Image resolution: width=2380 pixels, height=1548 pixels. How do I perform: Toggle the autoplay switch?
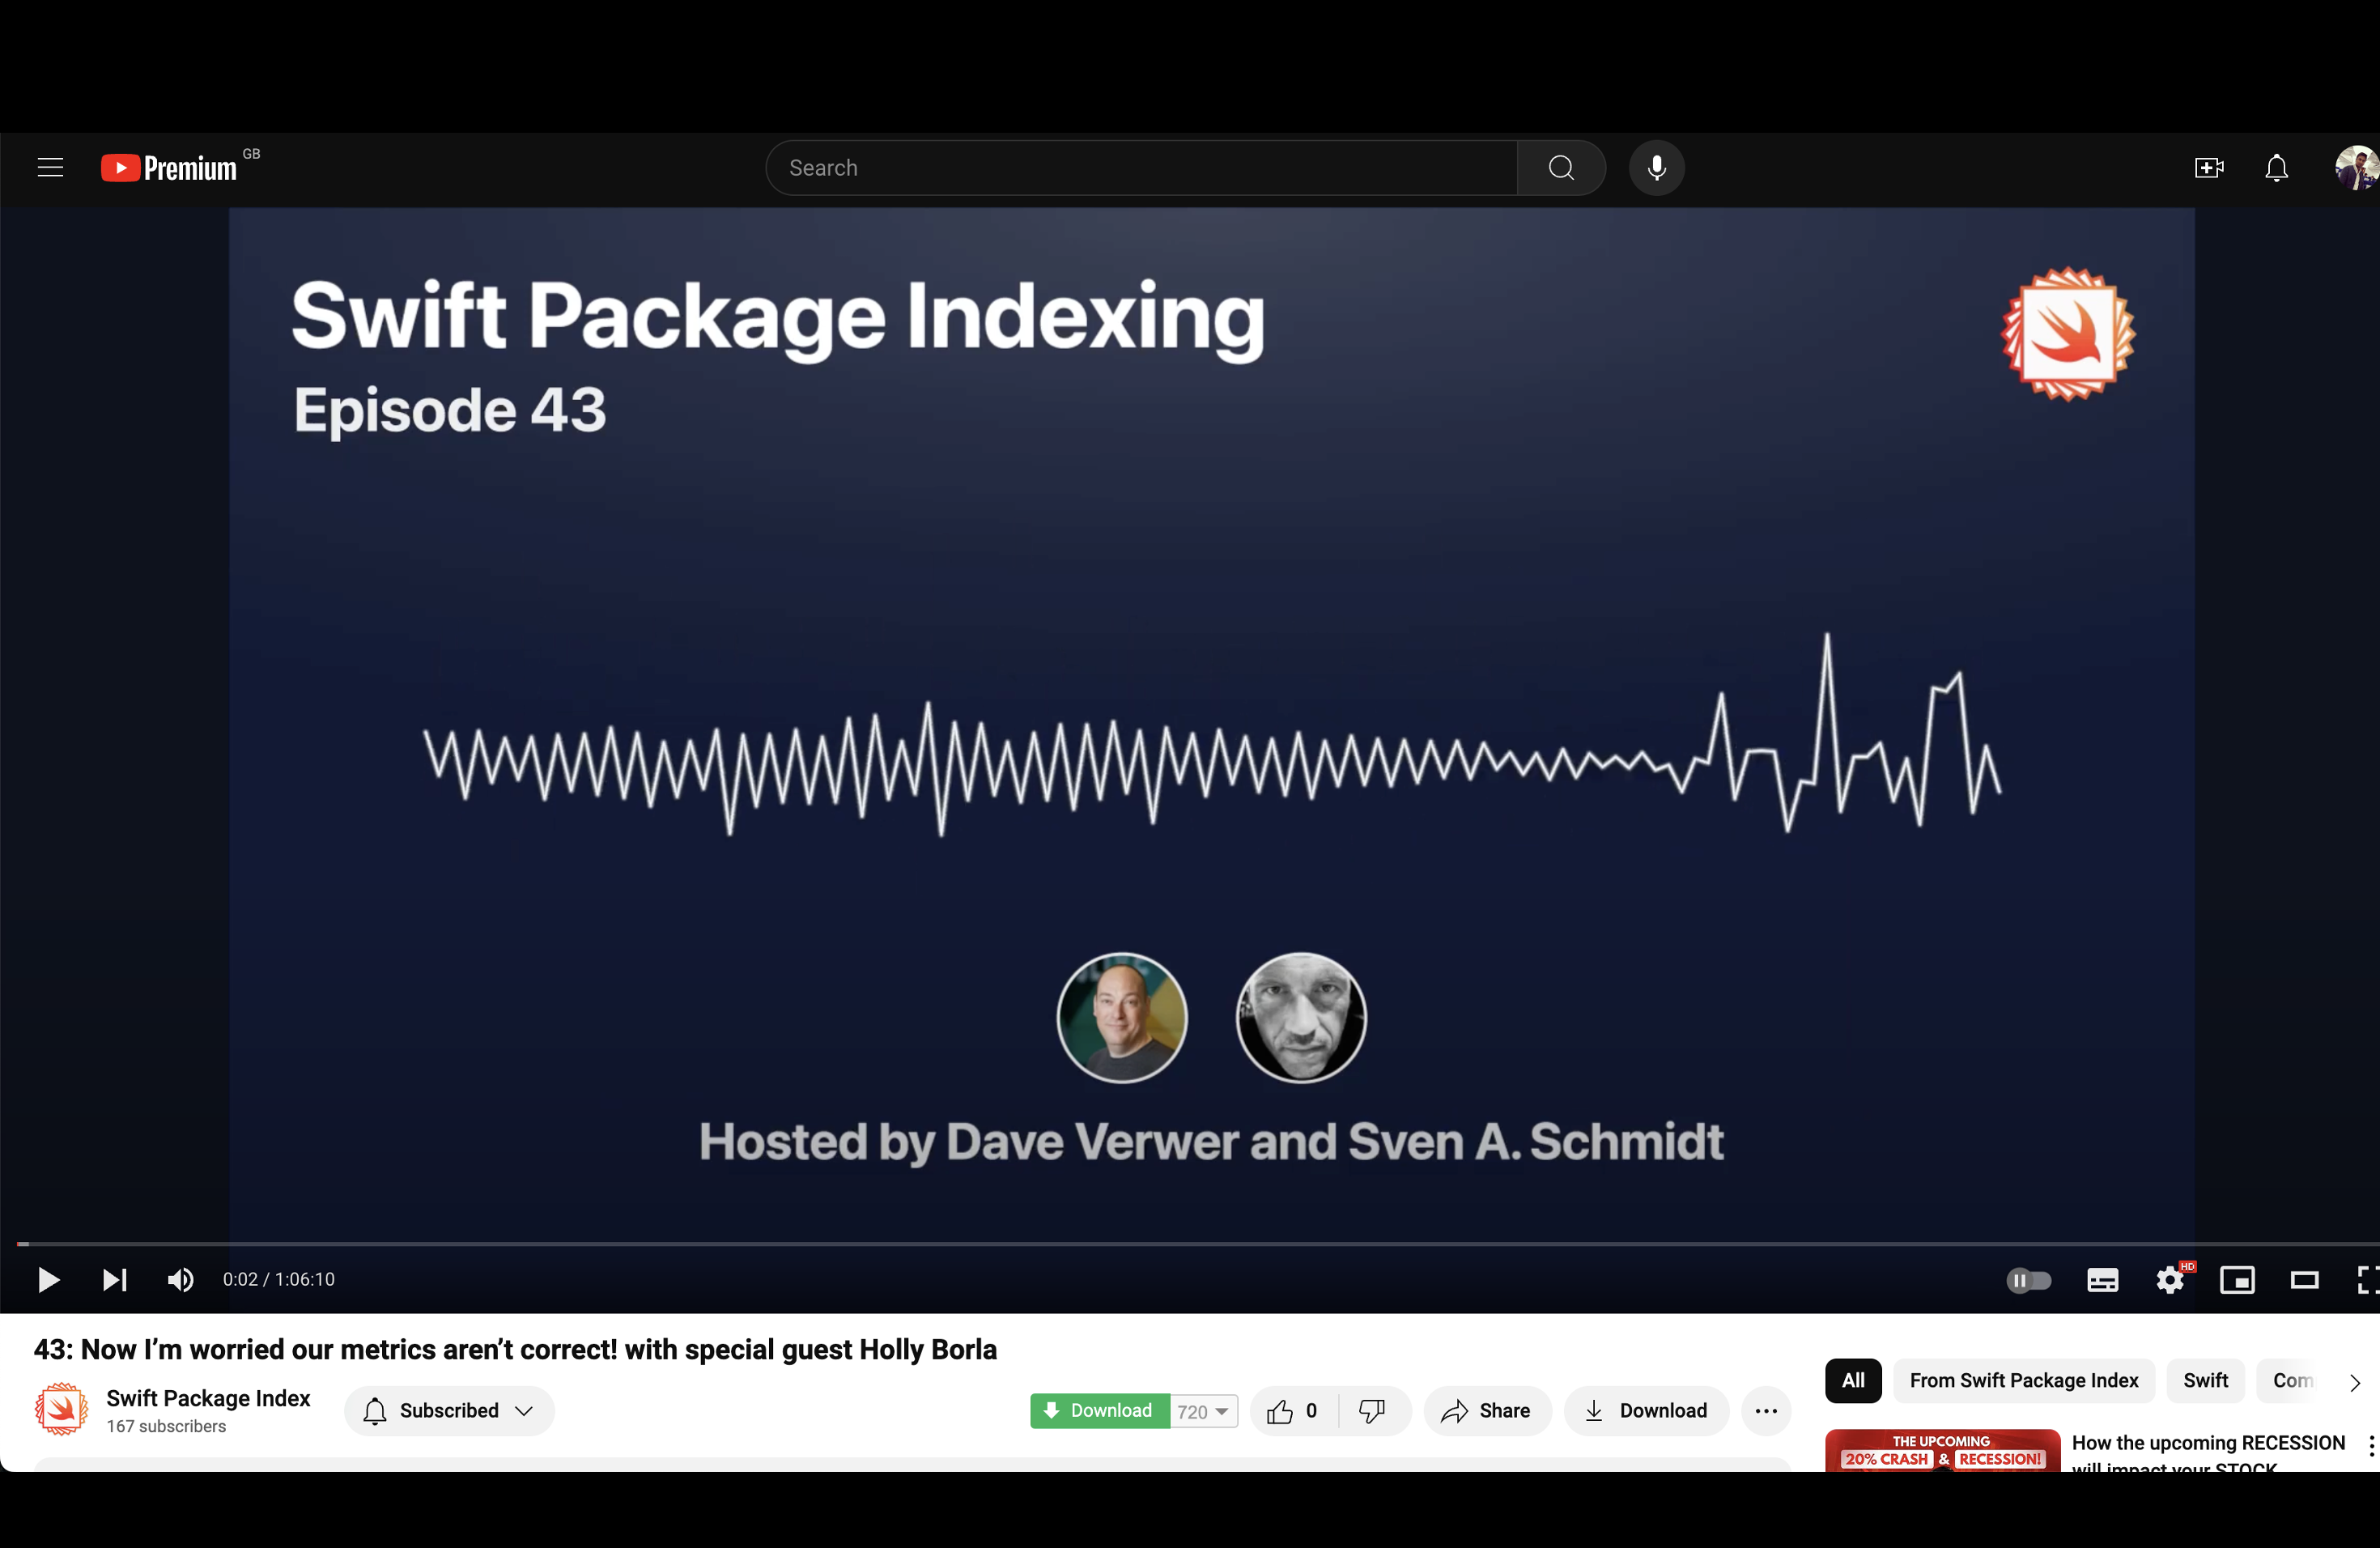tap(2028, 1280)
